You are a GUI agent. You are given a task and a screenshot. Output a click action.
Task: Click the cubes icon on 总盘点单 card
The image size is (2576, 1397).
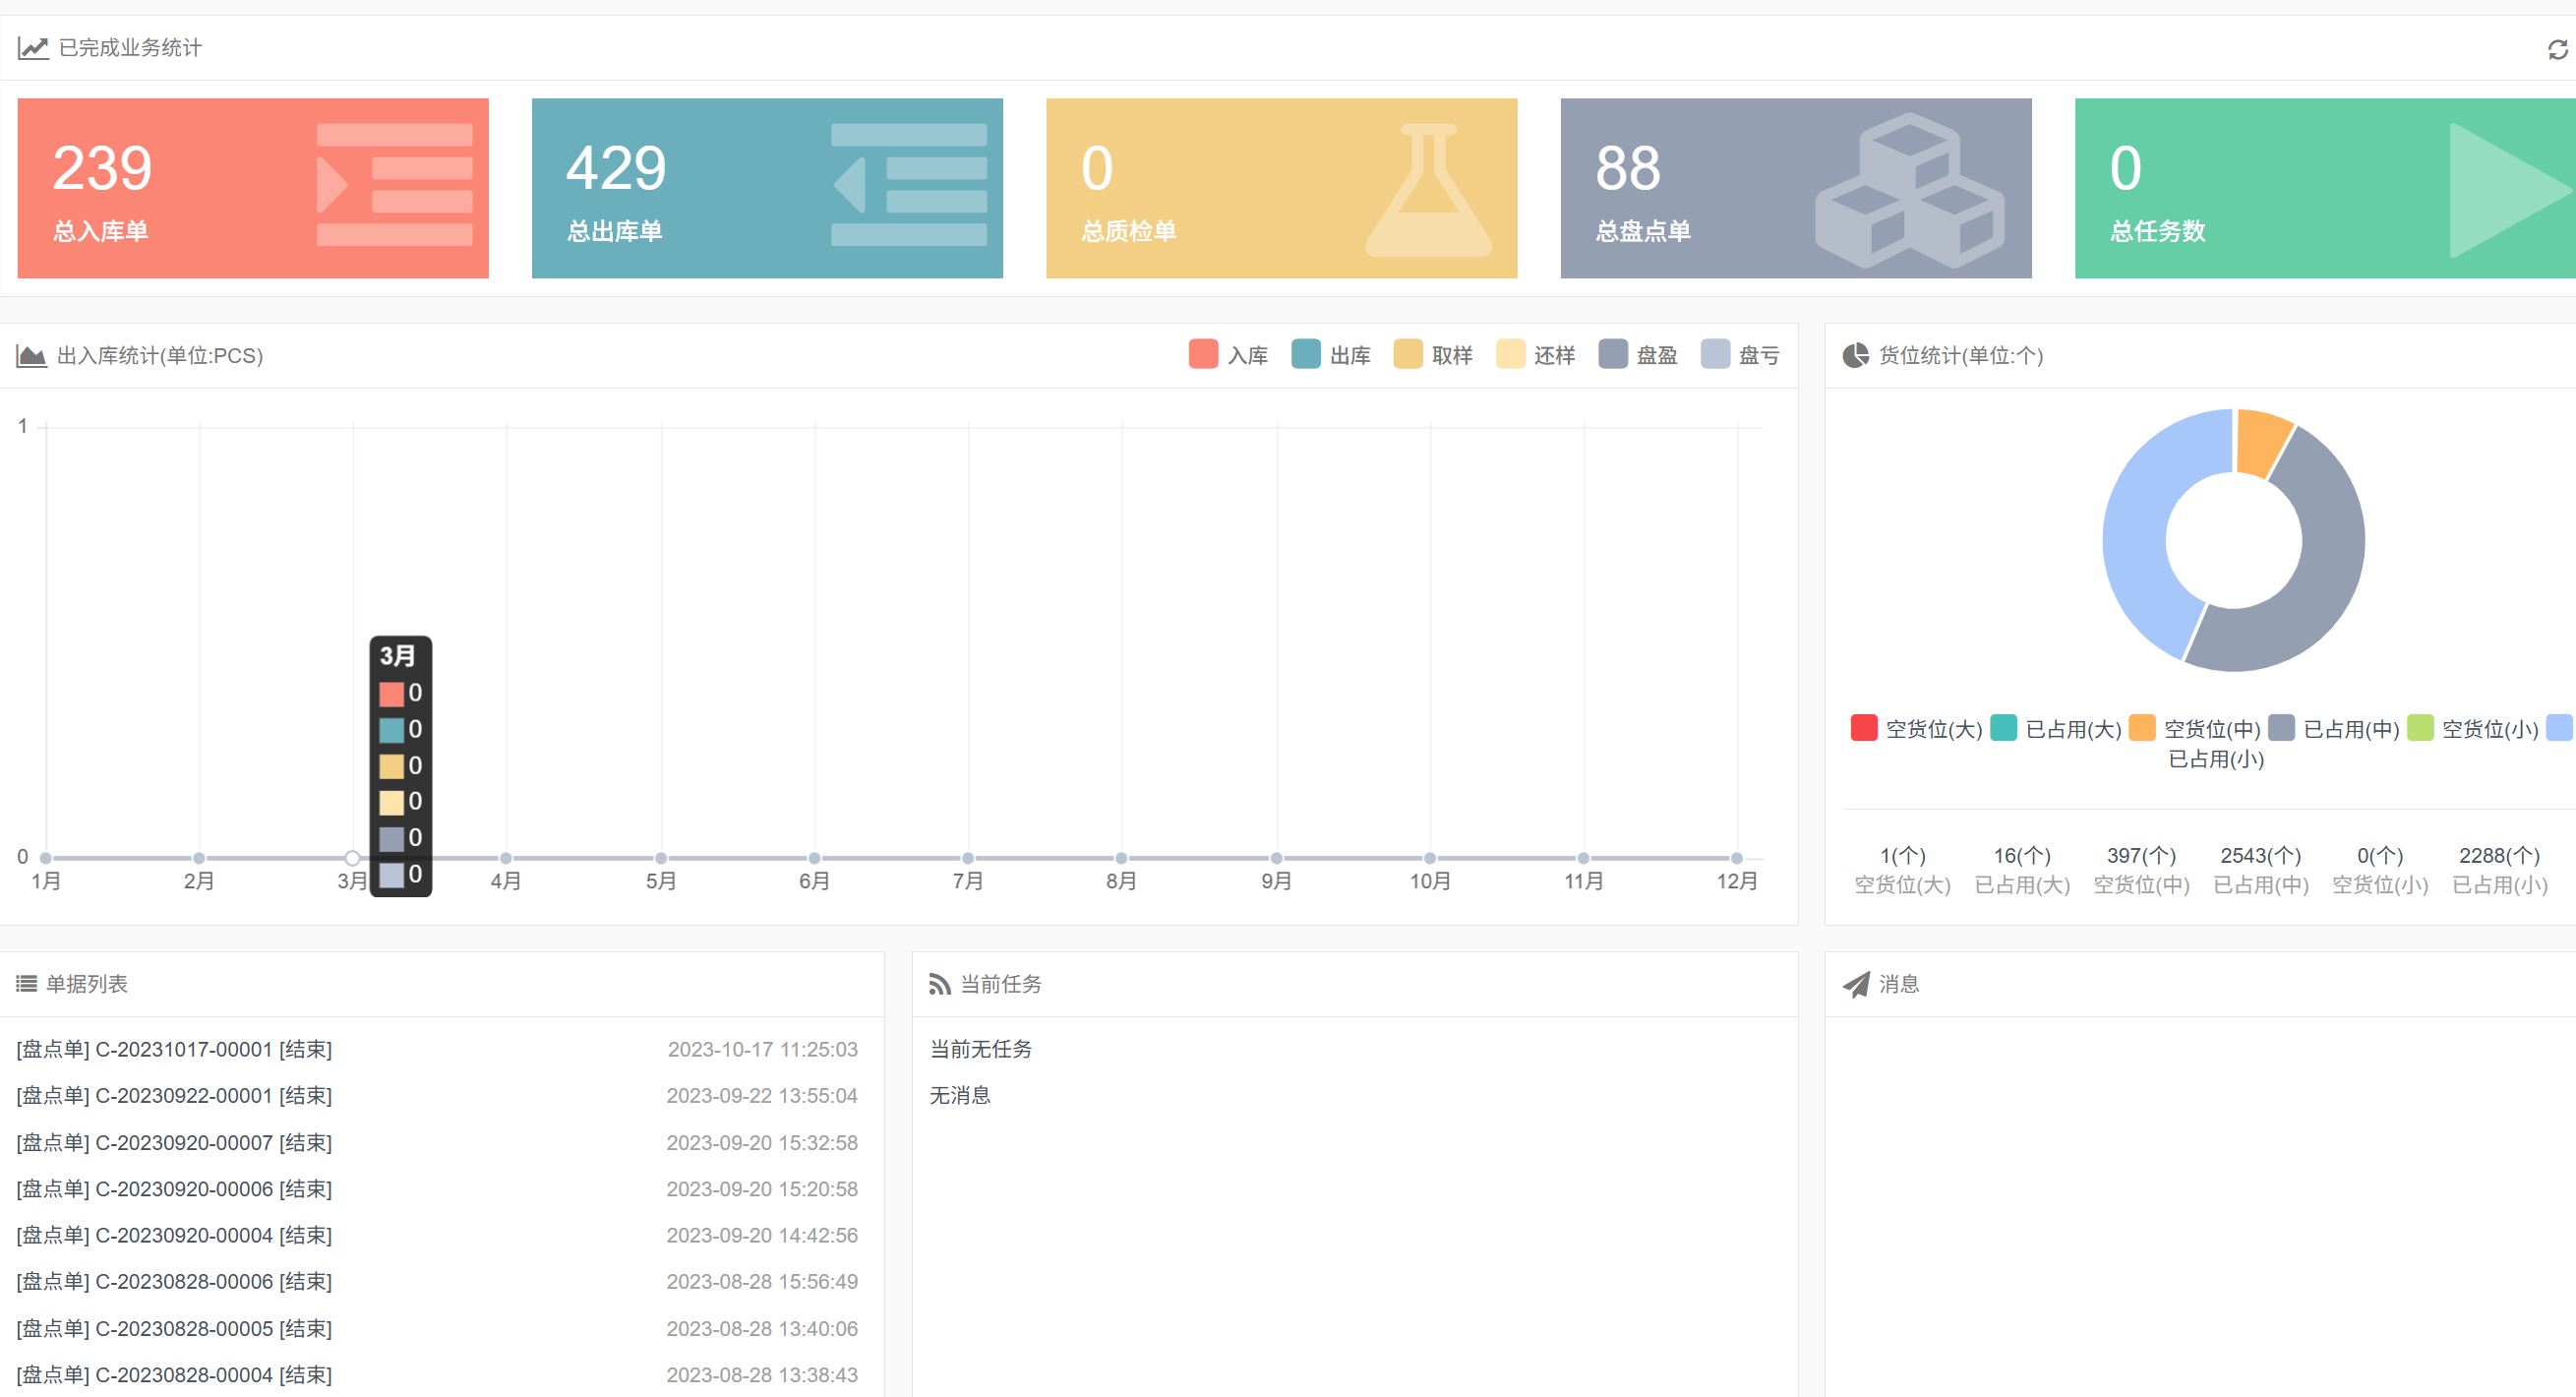(x=1908, y=189)
